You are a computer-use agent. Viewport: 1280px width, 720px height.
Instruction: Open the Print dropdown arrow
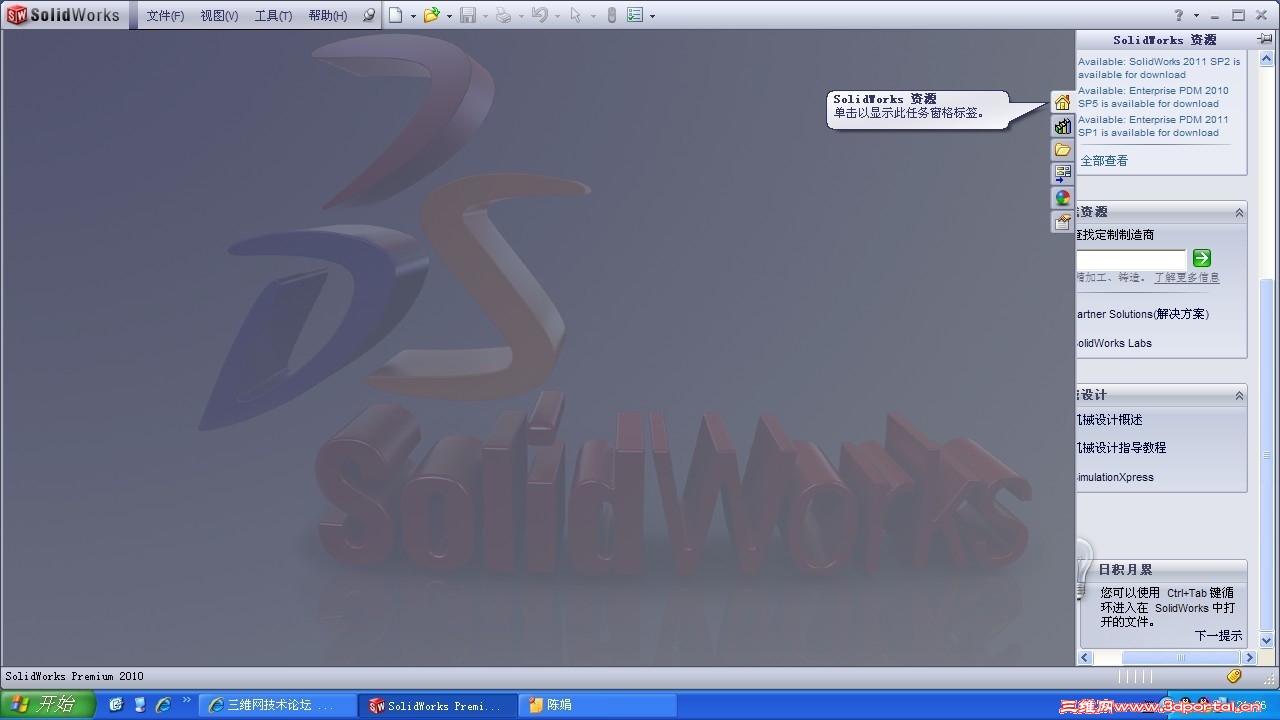[521, 16]
